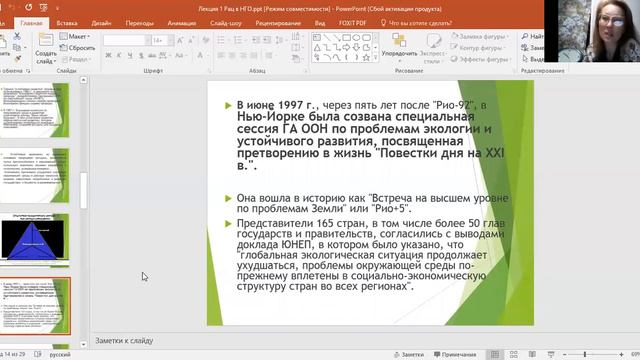Select the right arrow shape in gallery
The height and width of the screenshot is (360, 640).
pyautogui.click(x=347, y=48)
